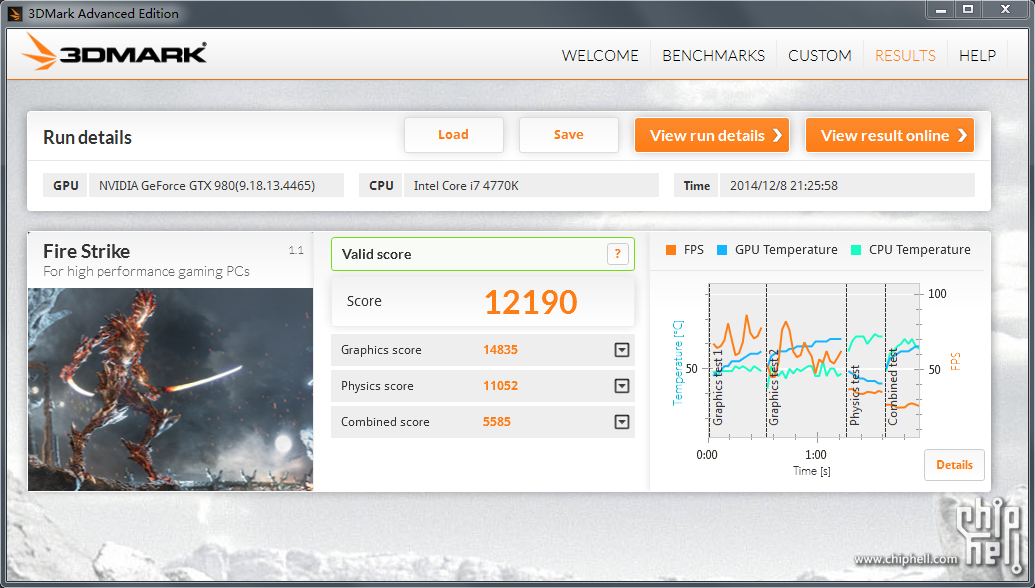Click the run time 2014/12/8 21:25:58
The height and width of the screenshot is (588, 1035).
784,185
